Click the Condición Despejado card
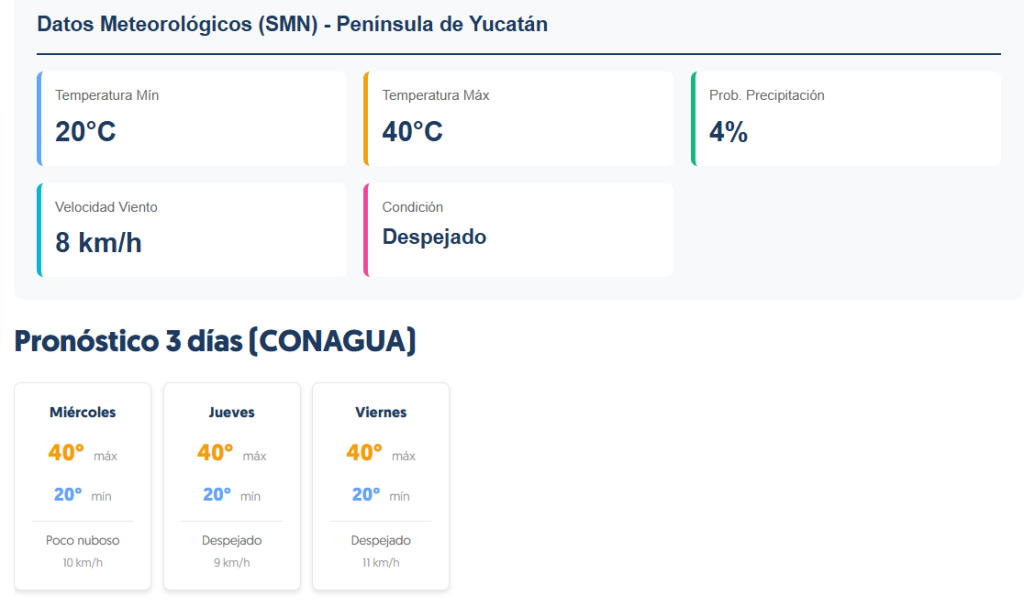This screenshot has height=607, width=1024. [x=519, y=230]
